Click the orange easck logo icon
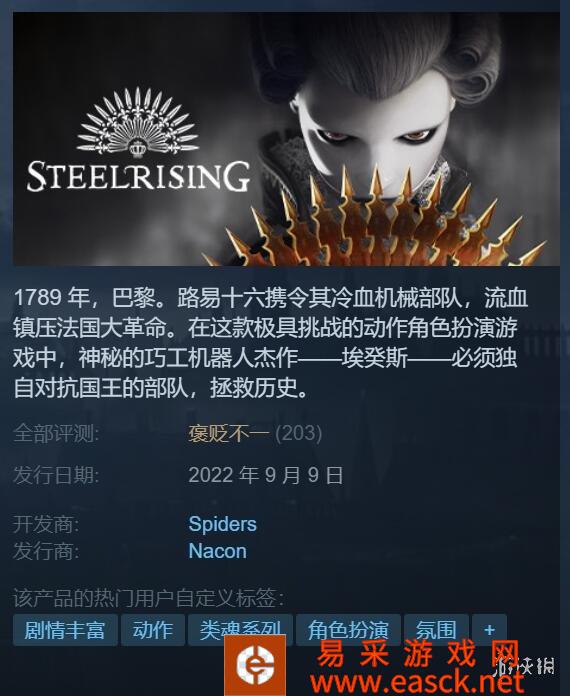The height and width of the screenshot is (696, 570). point(255,665)
